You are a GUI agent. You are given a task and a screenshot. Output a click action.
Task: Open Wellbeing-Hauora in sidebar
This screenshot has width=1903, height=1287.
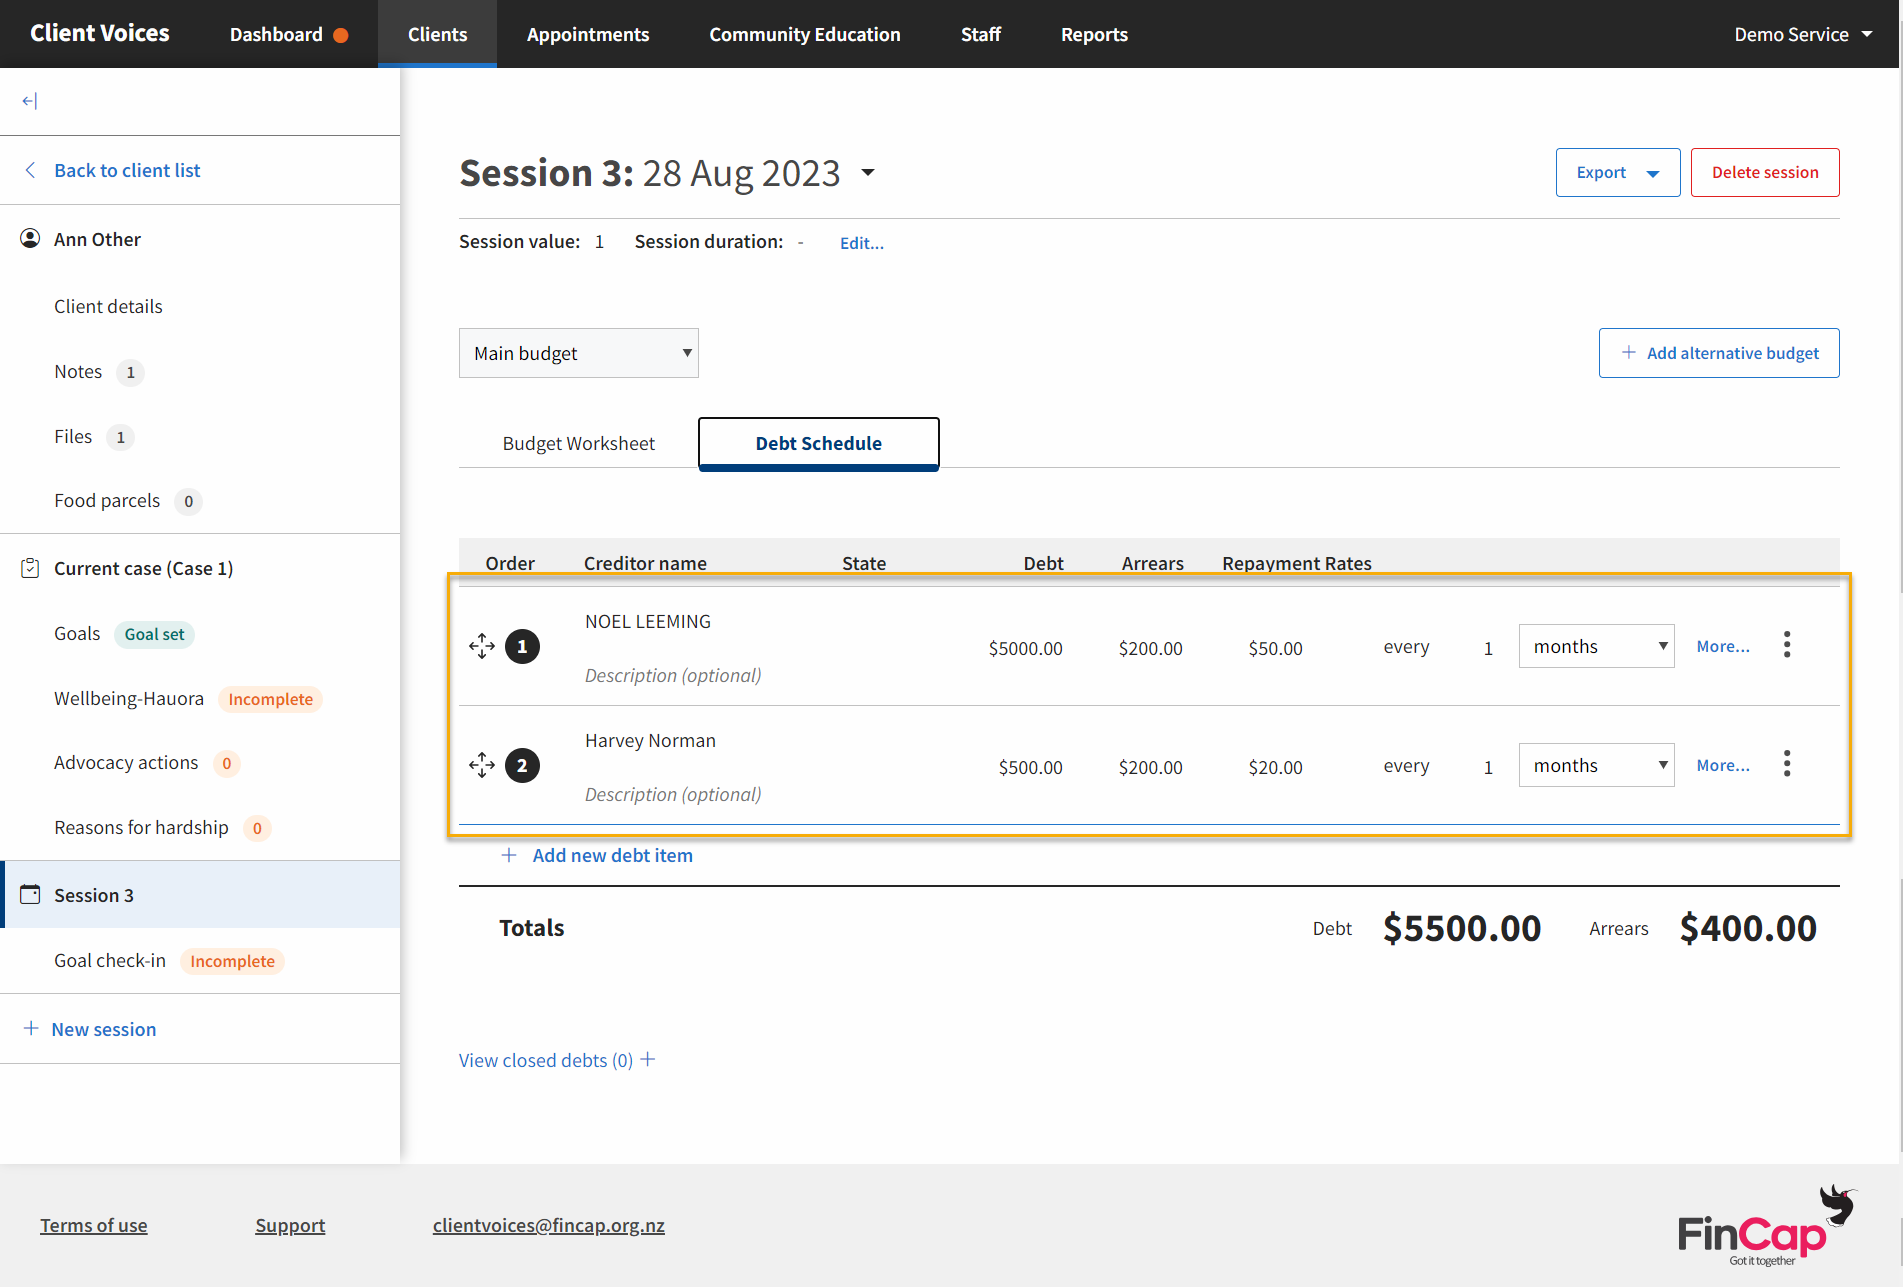pos(129,698)
